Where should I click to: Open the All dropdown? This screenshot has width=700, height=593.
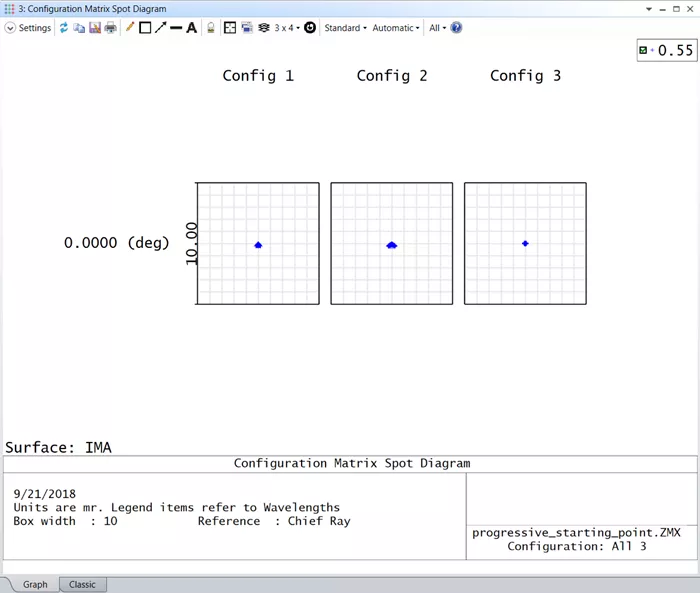point(438,28)
